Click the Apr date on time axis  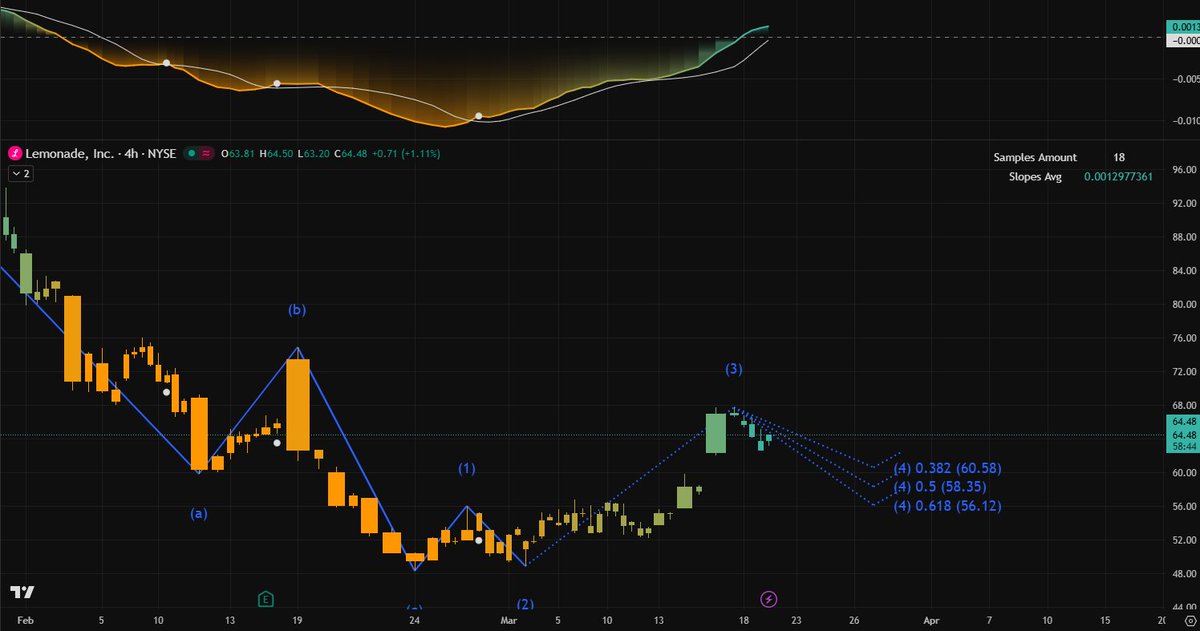click(x=930, y=621)
